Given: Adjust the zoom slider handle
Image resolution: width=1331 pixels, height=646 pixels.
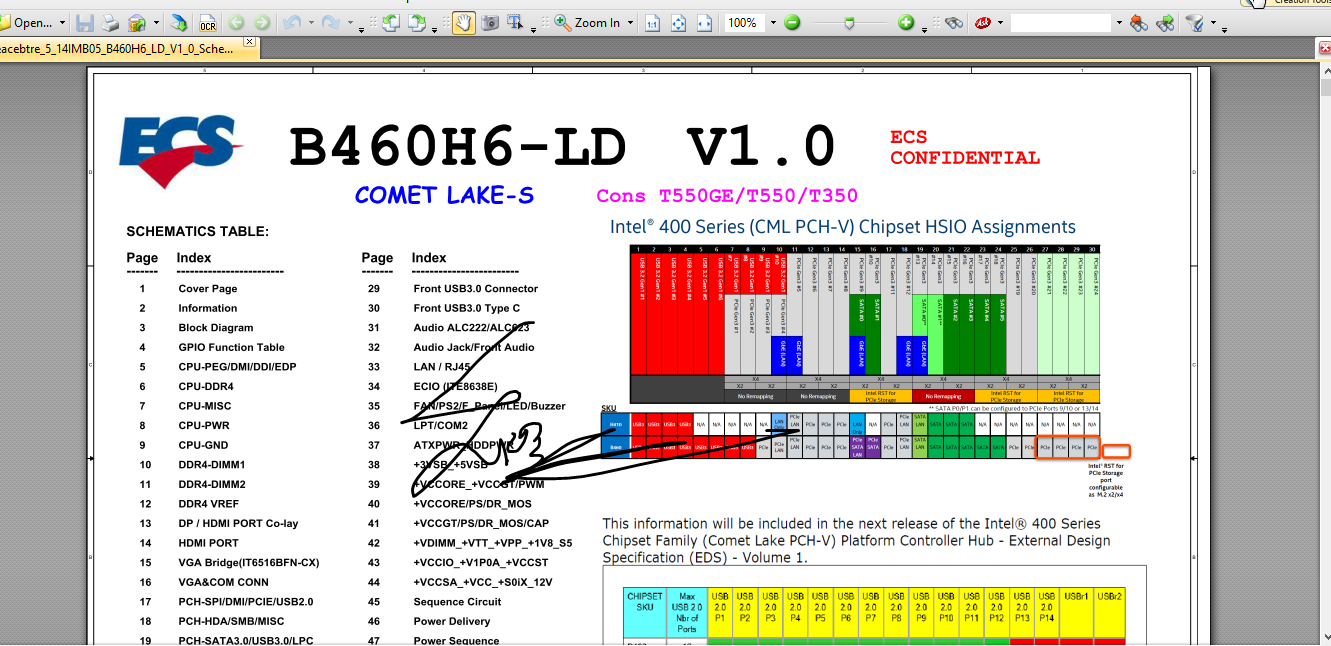Looking at the screenshot, I should coord(850,24).
